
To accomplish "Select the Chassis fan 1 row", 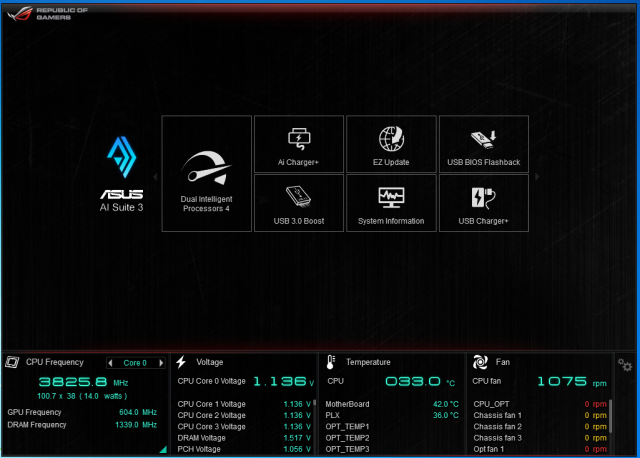I will (540, 415).
